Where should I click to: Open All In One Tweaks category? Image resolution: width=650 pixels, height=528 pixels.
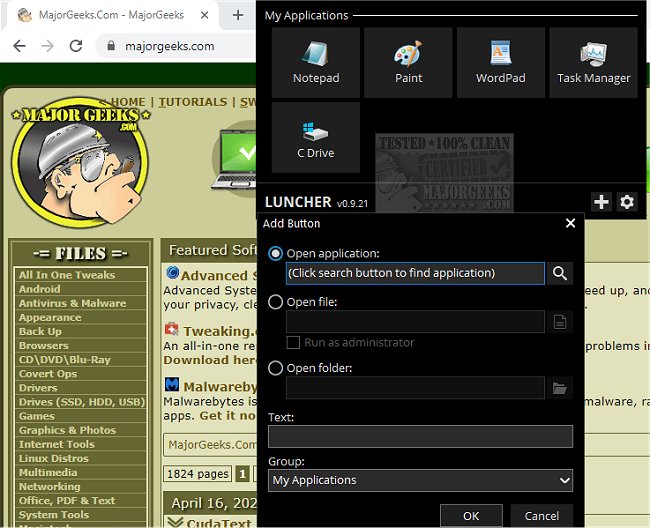[81, 275]
